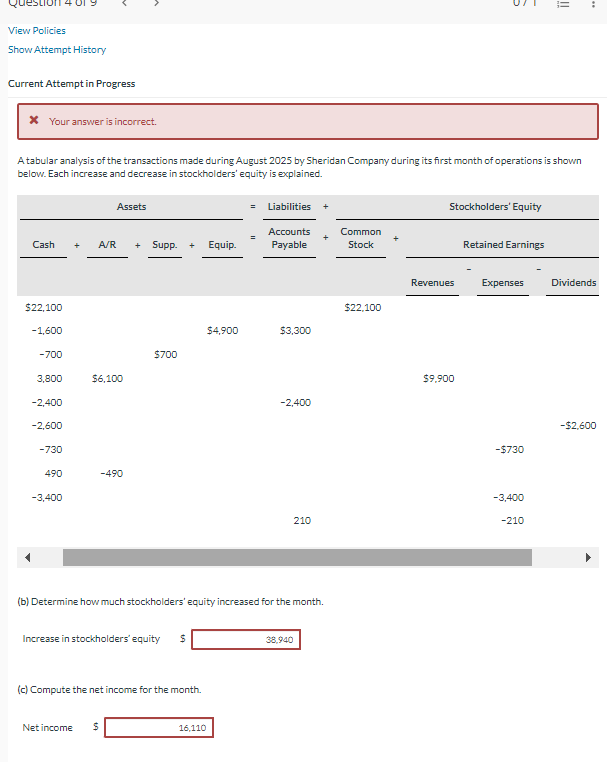
Task: Click the Revenues column header
Action: [x=433, y=282]
